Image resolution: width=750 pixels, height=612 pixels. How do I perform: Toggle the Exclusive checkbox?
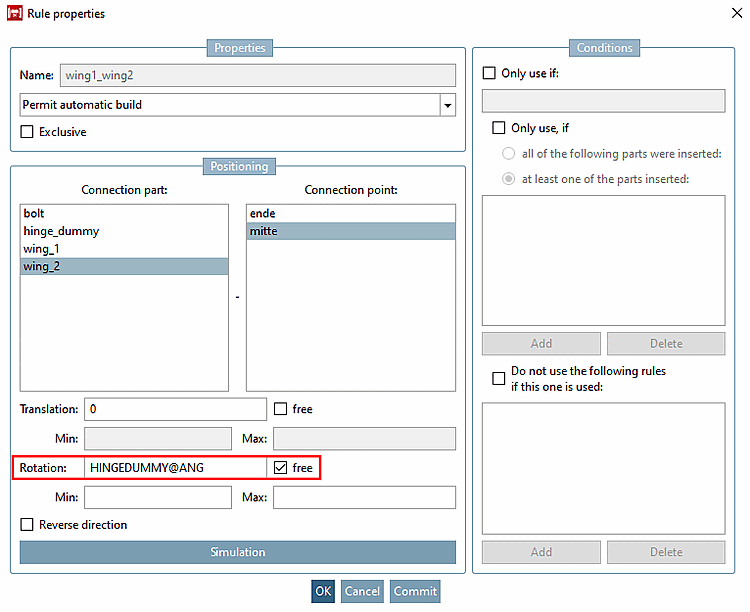pyautogui.click(x=27, y=132)
